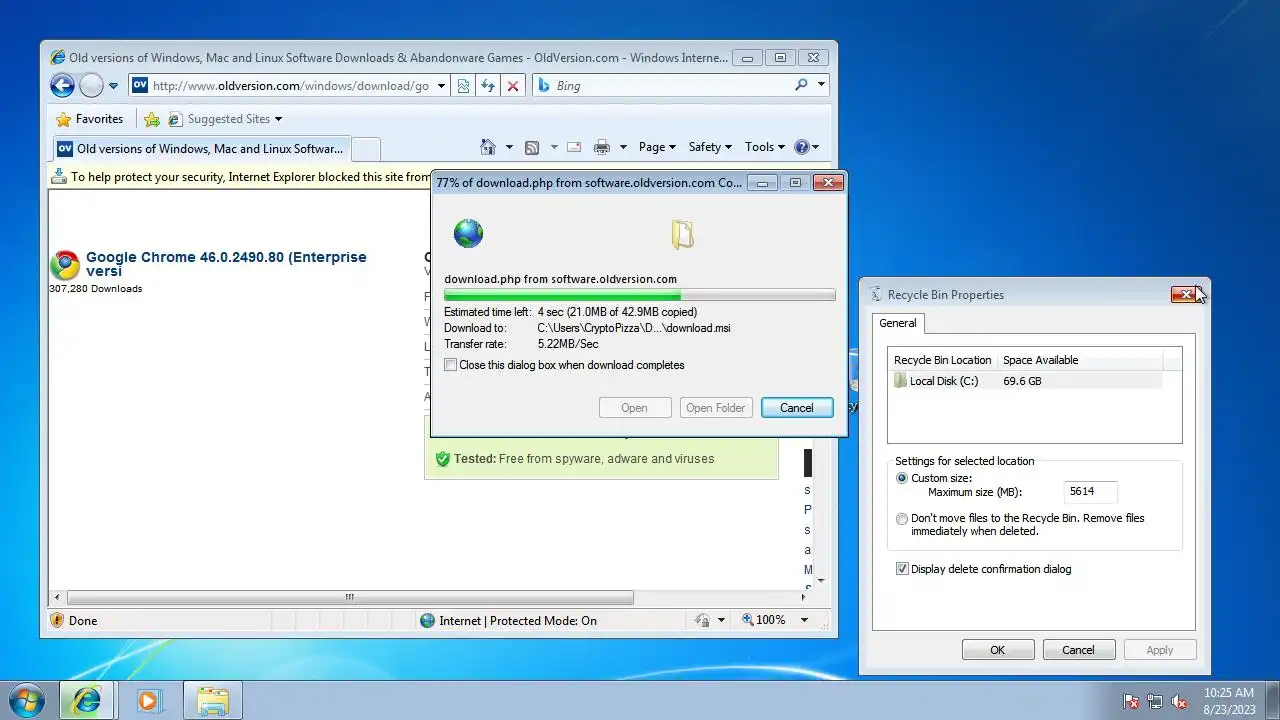The width and height of the screenshot is (1280, 720).
Task: Select 'Don't move files to the Recycle Bin'
Action: point(902,519)
